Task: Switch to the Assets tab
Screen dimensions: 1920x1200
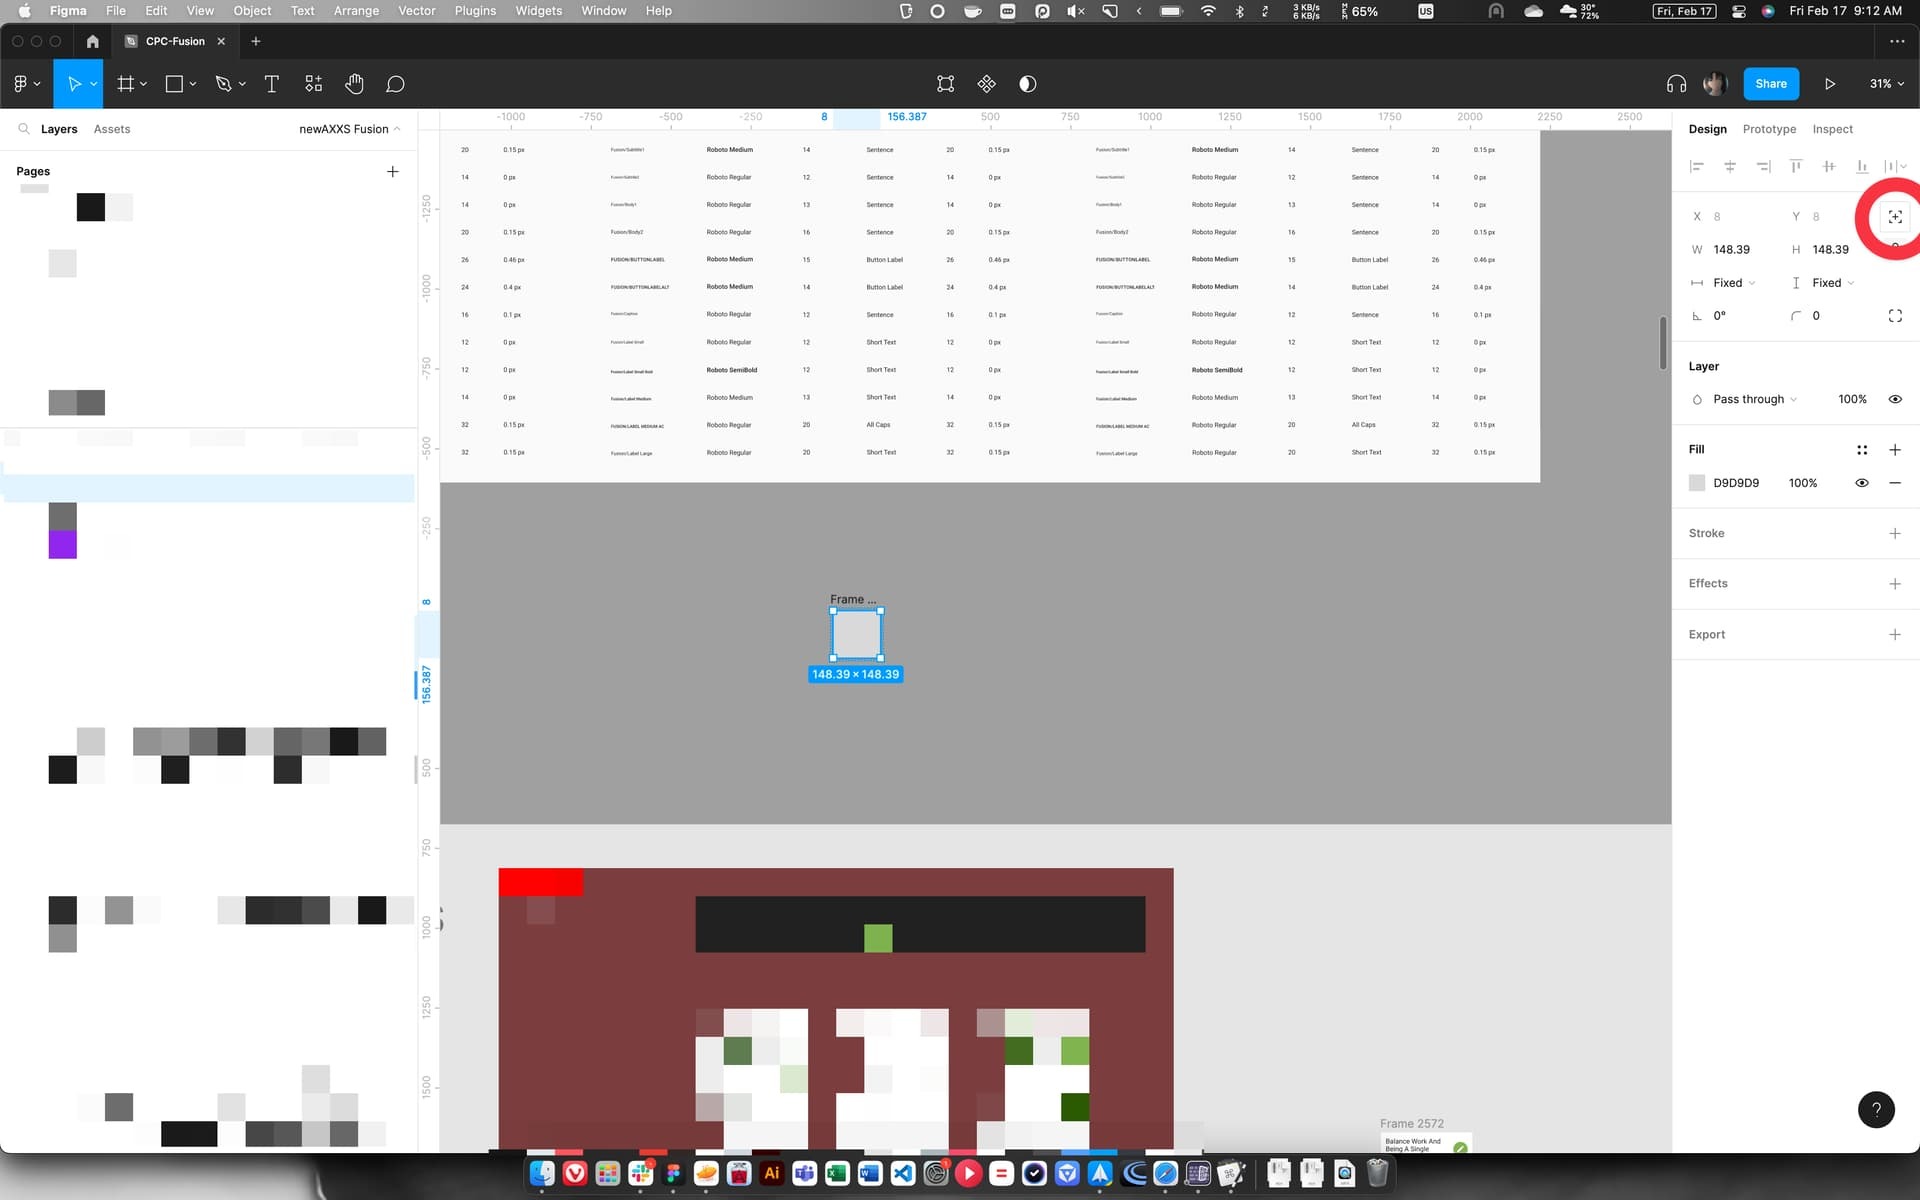Action: pyautogui.click(x=112, y=129)
